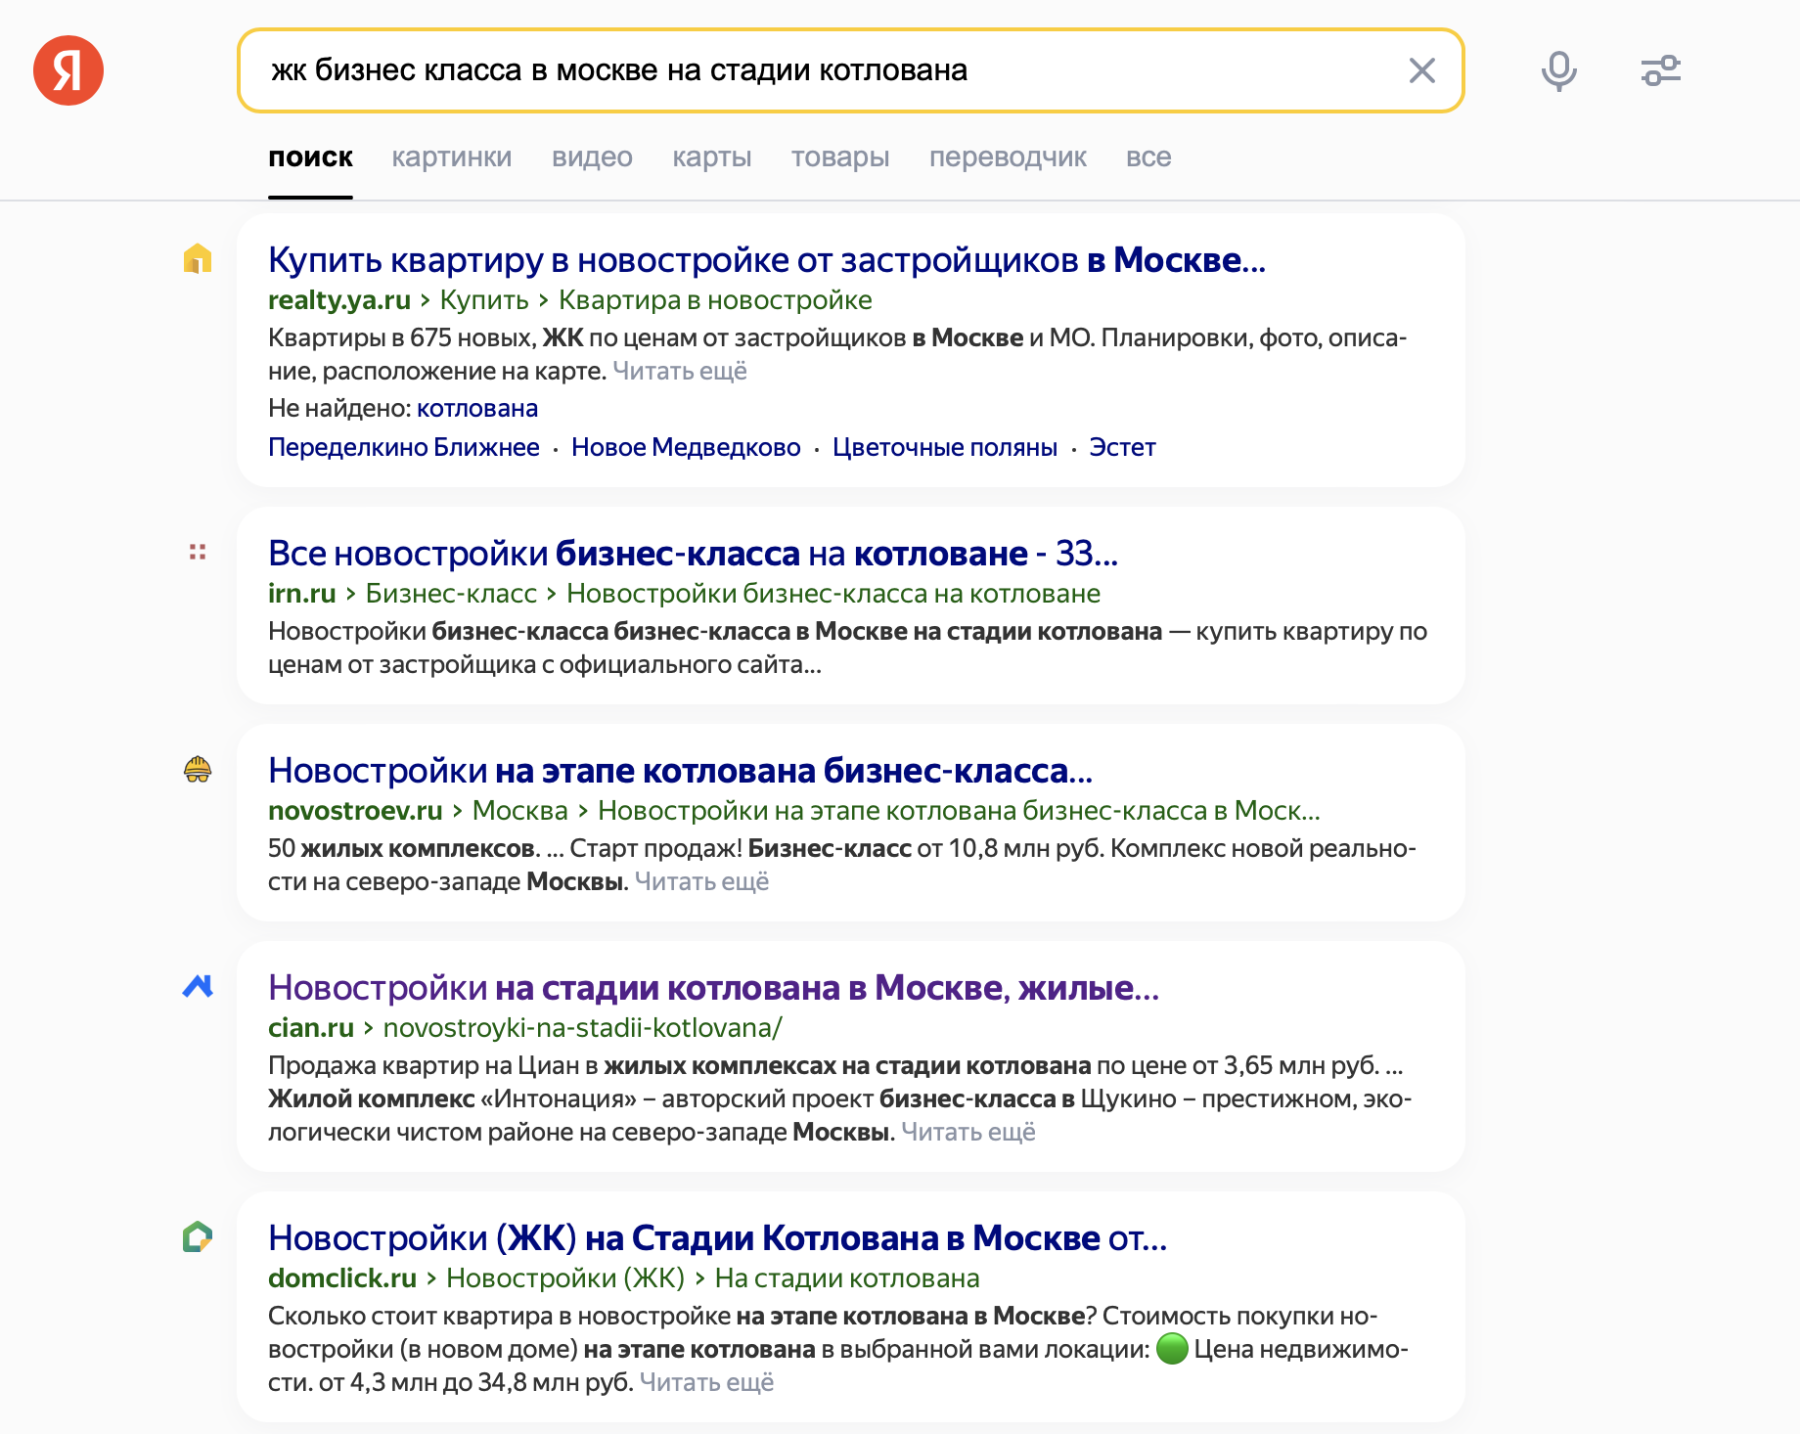The height and width of the screenshot is (1434, 1800).
Task: Open result 'Все новостройки бизнес-класса на котловане'
Action: pos(692,553)
